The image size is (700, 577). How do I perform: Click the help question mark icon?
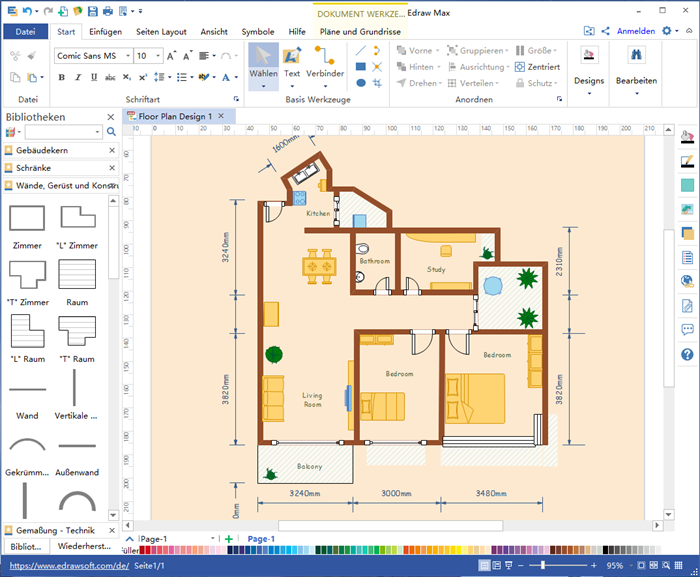click(687, 354)
